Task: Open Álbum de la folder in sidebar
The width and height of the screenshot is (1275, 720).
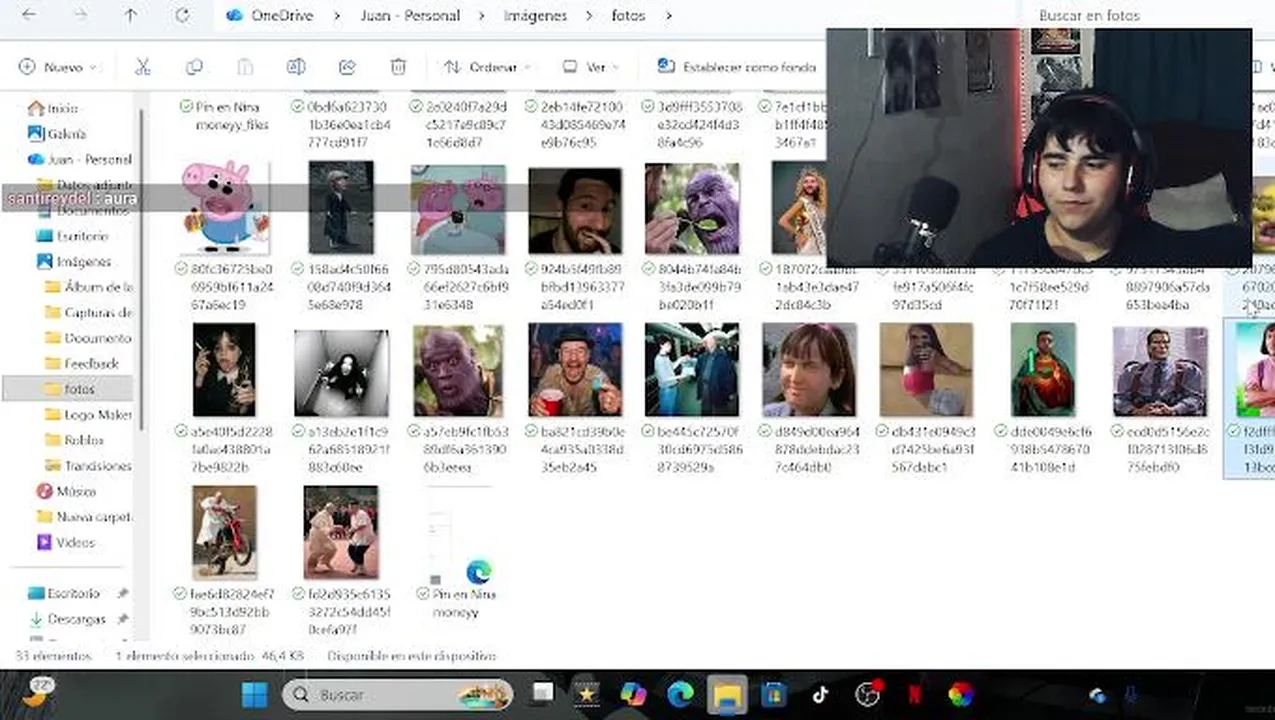Action: (97, 287)
